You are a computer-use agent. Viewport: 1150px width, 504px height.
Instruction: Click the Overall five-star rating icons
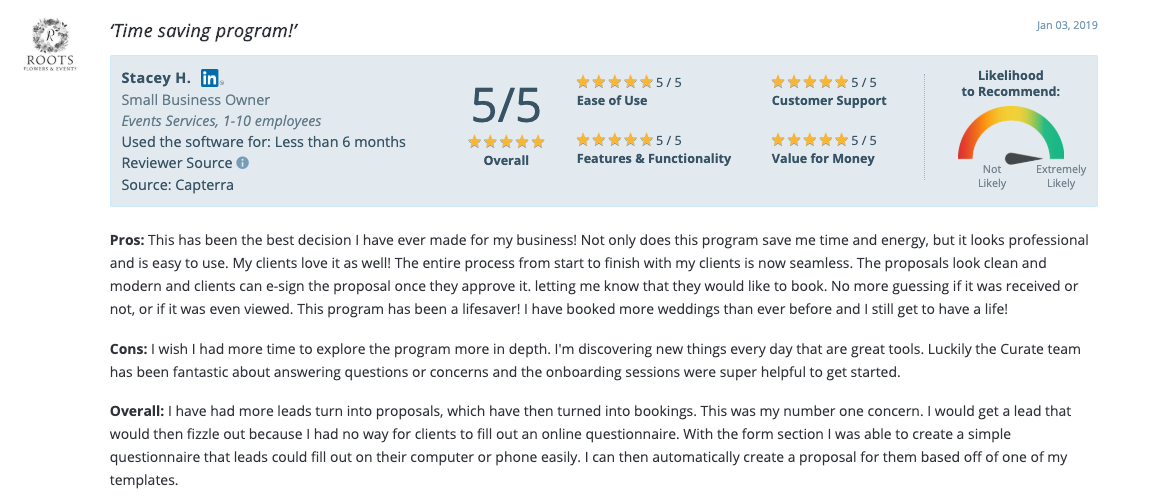coord(506,142)
